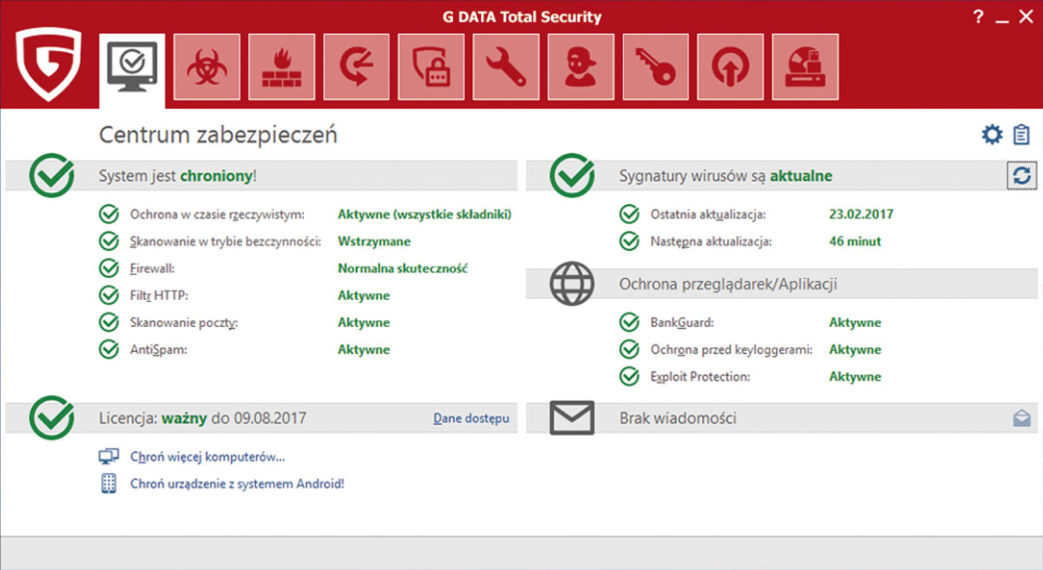Open the Password Manager shield-lock tab
This screenshot has width=1043, height=570.
[x=431, y=67]
